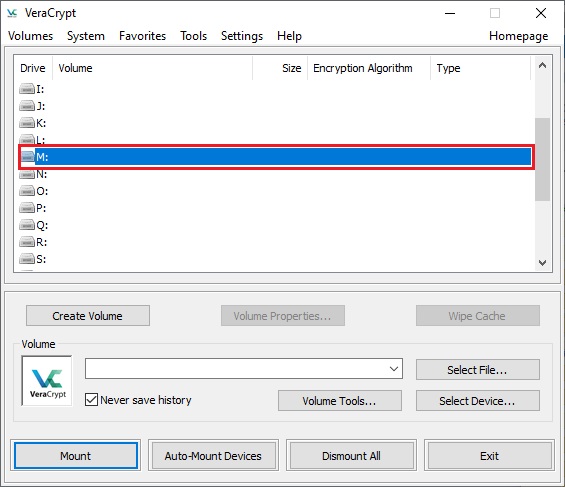The height and width of the screenshot is (487, 565).
Task: Select the Q: drive icon
Action: (27, 225)
